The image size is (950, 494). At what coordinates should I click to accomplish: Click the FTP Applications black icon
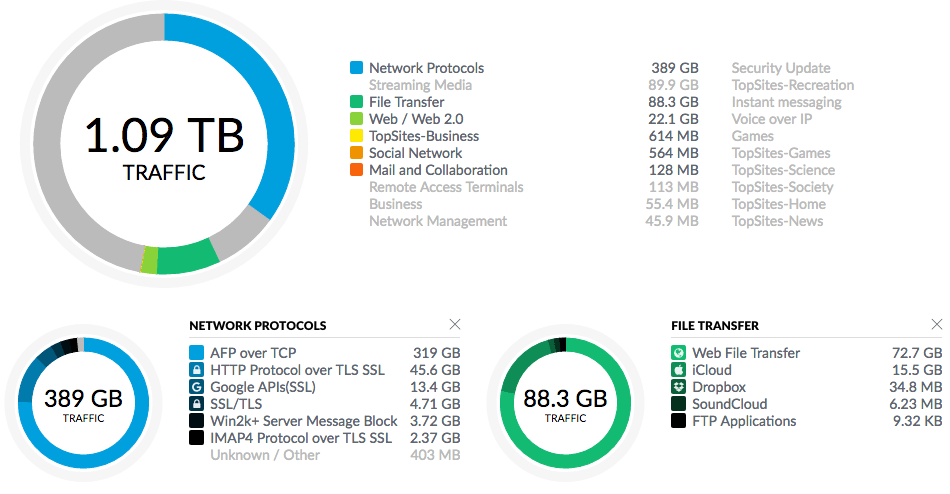[x=678, y=421]
